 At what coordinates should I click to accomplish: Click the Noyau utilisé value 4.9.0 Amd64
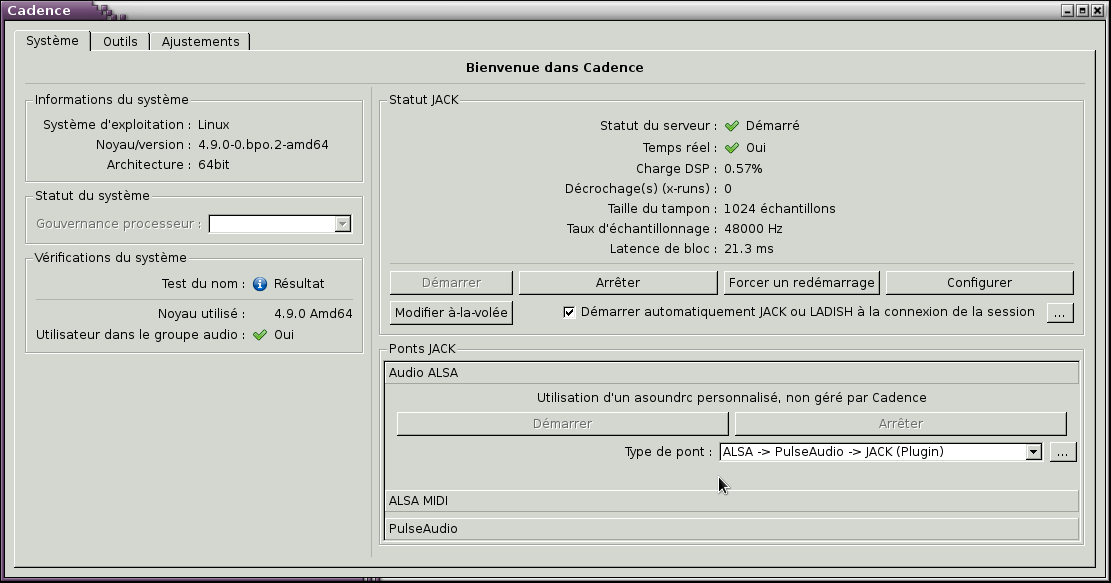click(313, 314)
